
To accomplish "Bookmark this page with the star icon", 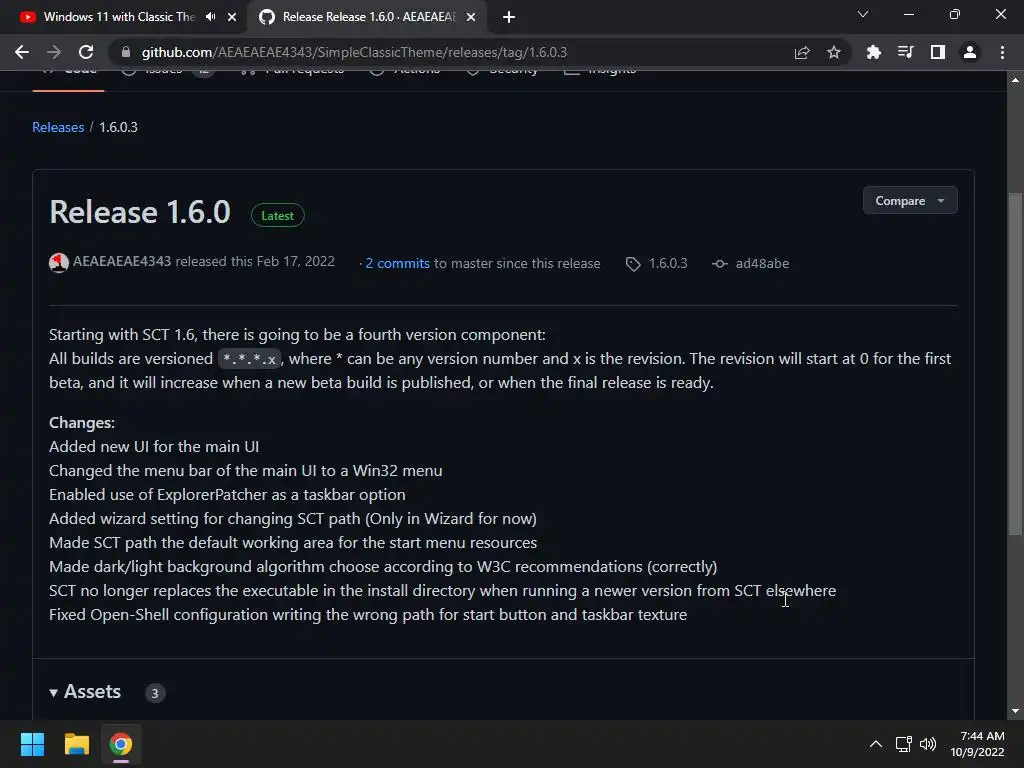I will click(834, 52).
